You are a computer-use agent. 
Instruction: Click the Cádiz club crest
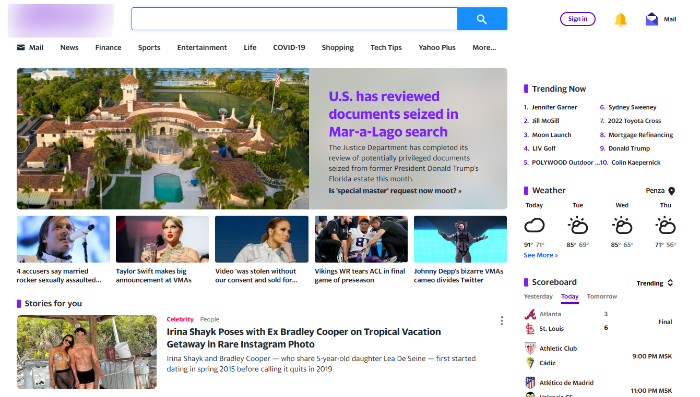click(x=530, y=363)
